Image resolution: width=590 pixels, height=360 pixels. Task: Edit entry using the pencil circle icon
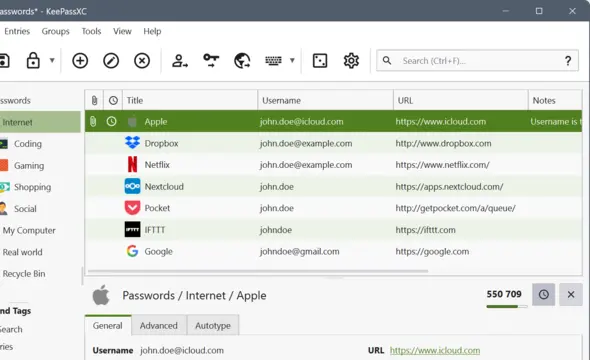[x=111, y=61]
